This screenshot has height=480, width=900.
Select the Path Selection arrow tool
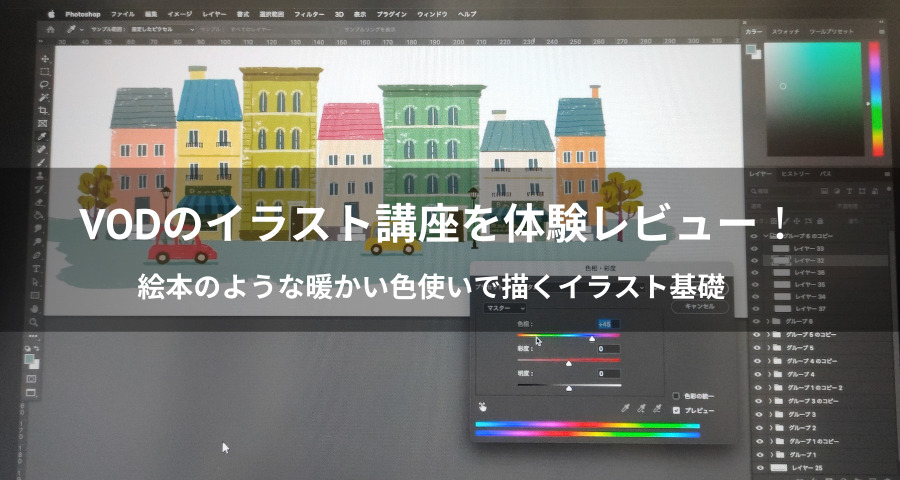(x=36, y=282)
